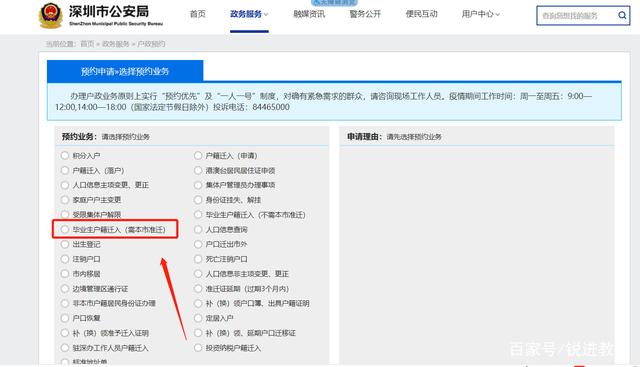Click the 申请理由 heading
The image size is (640, 367).
tap(364, 137)
